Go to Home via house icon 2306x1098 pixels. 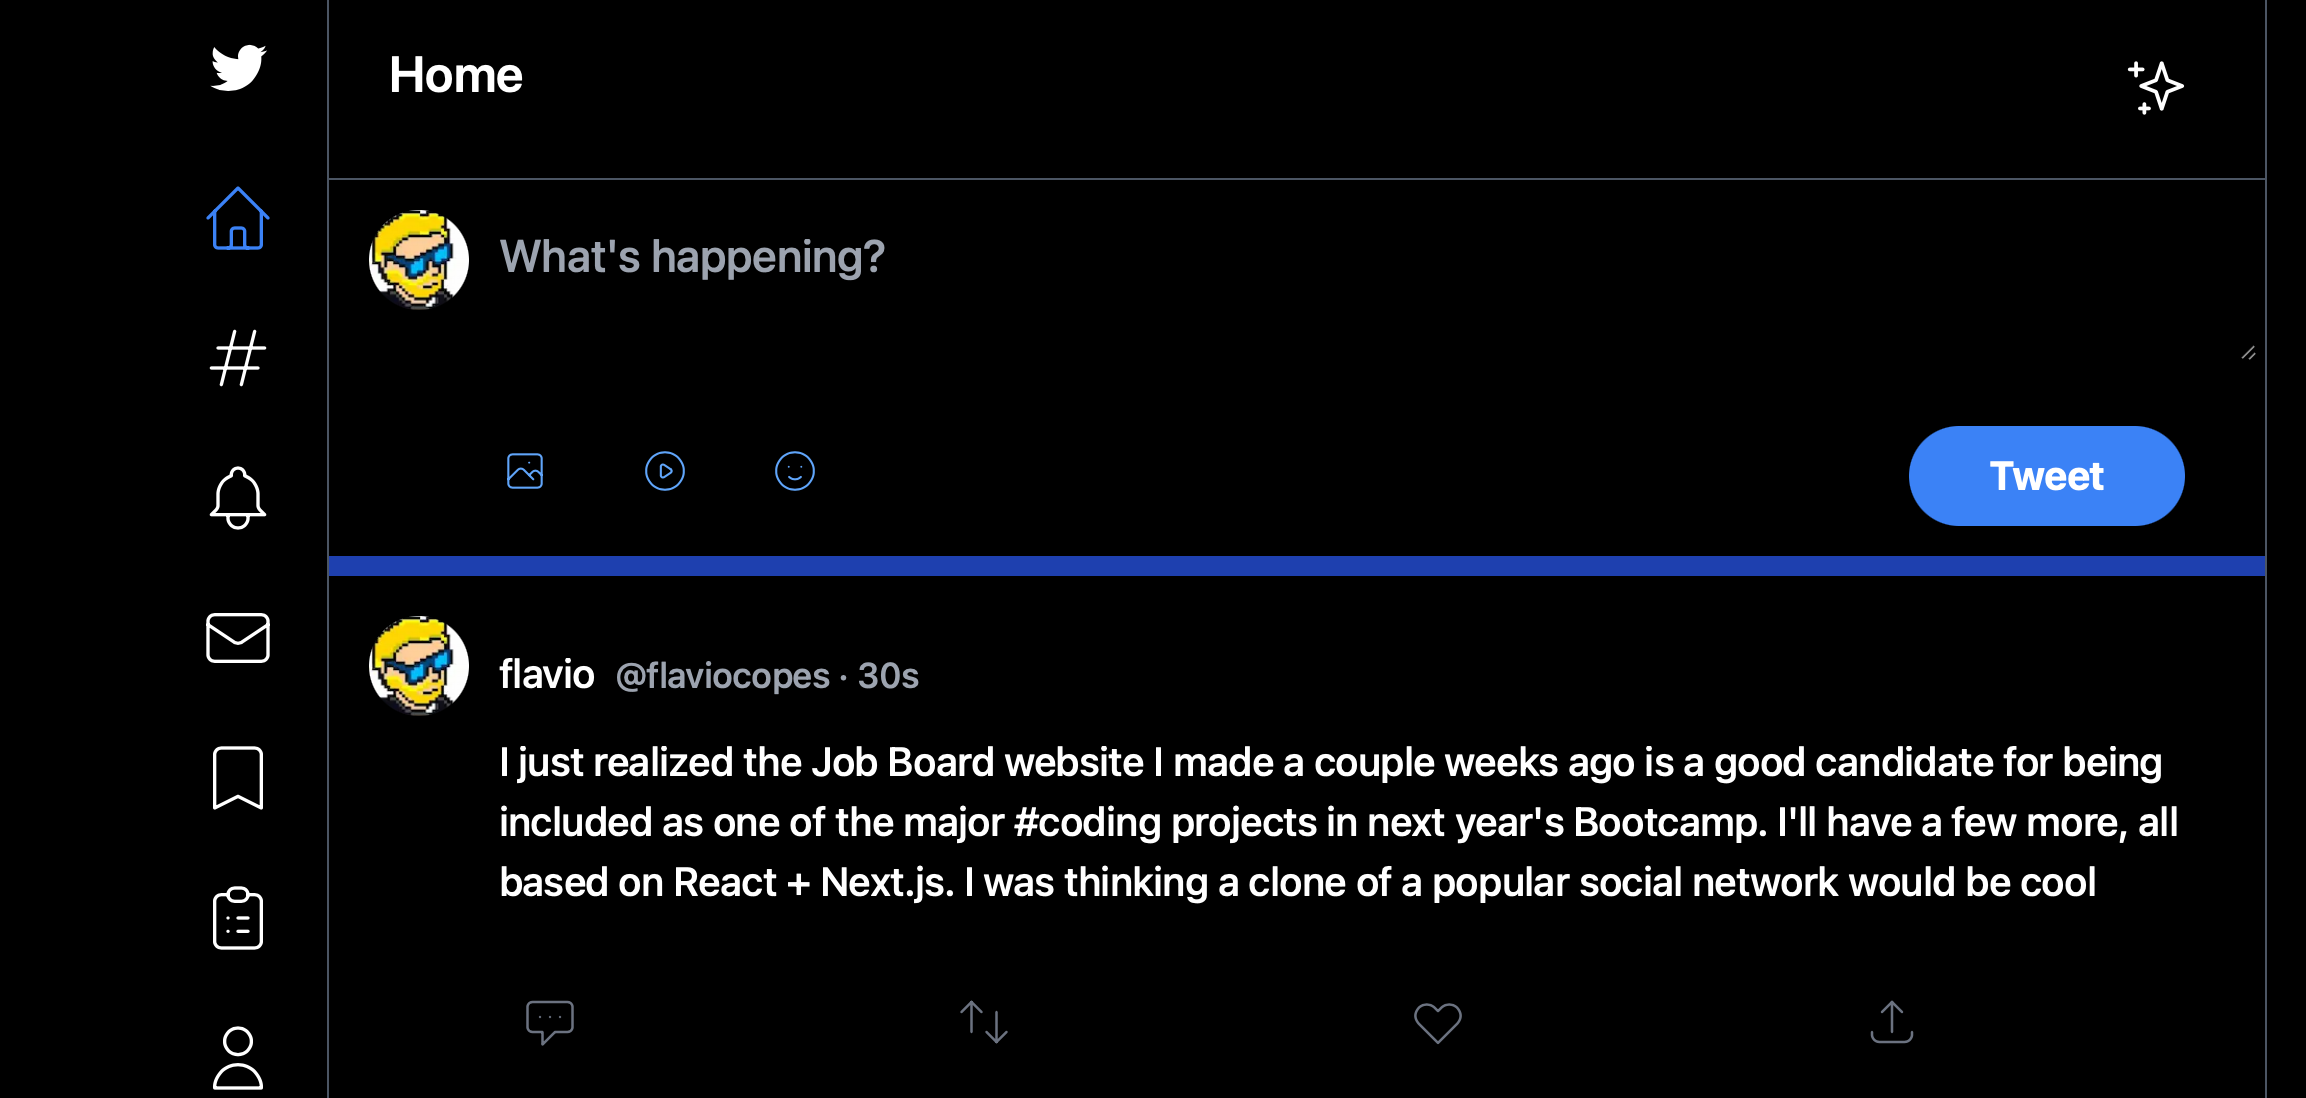coord(238,219)
